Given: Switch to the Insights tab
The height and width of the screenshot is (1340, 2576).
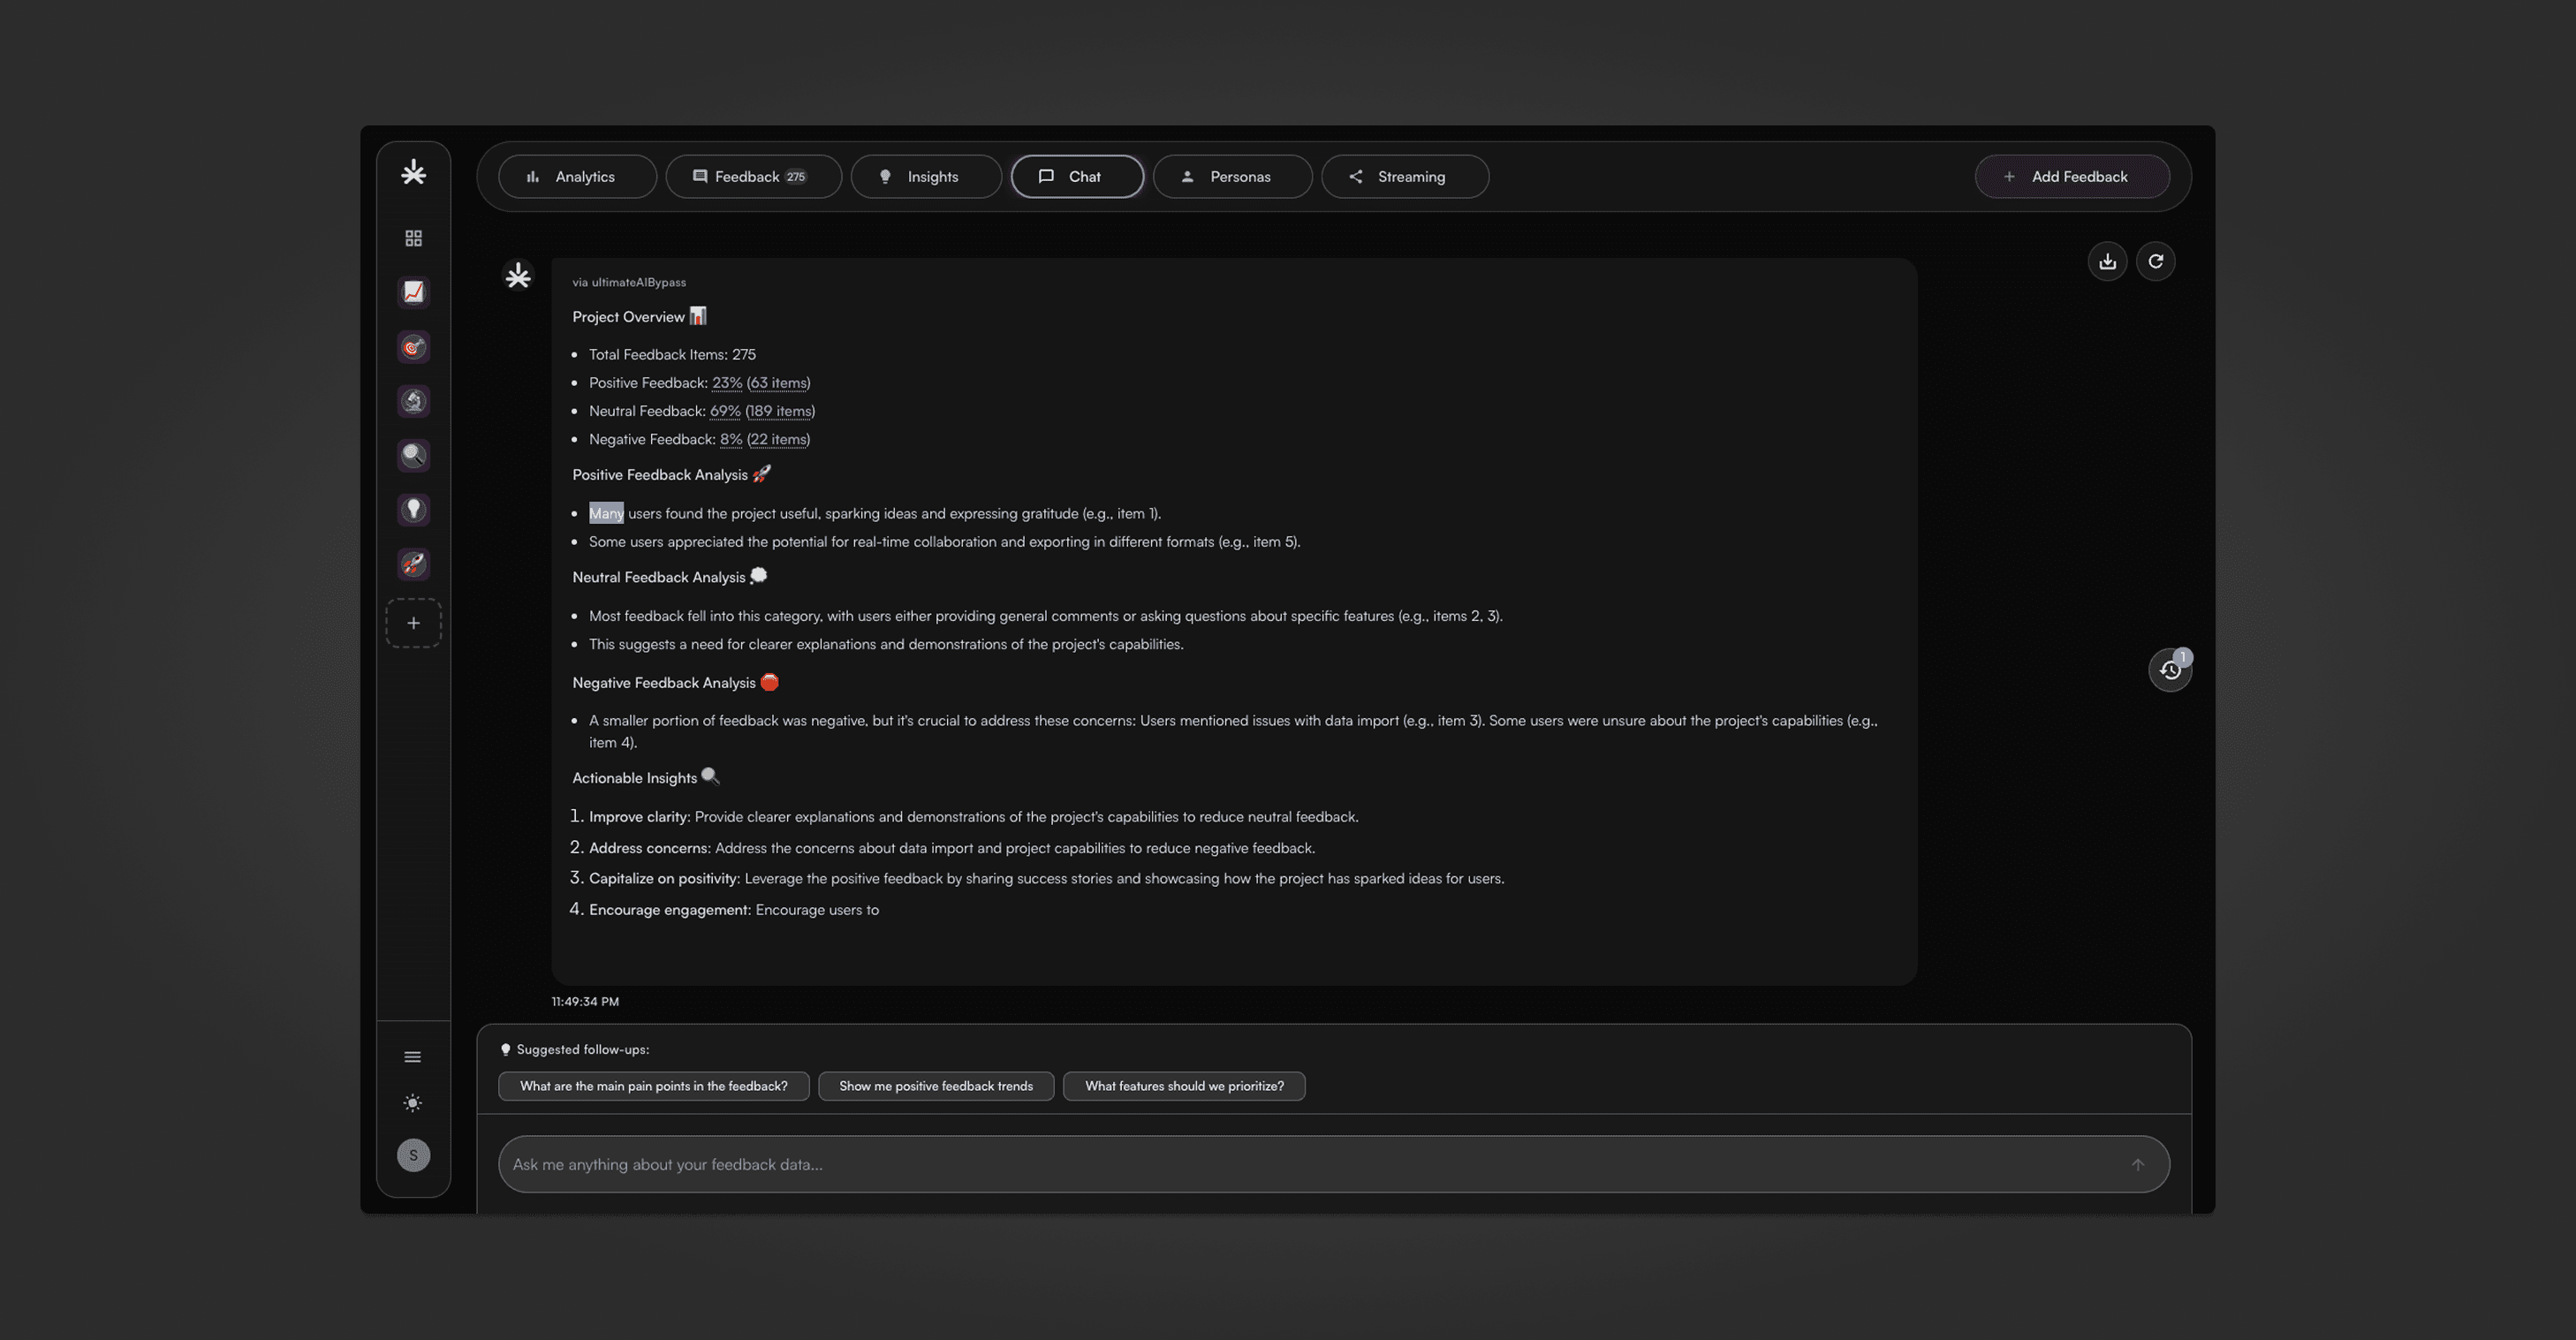Looking at the screenshot, I should click(925, 177).
